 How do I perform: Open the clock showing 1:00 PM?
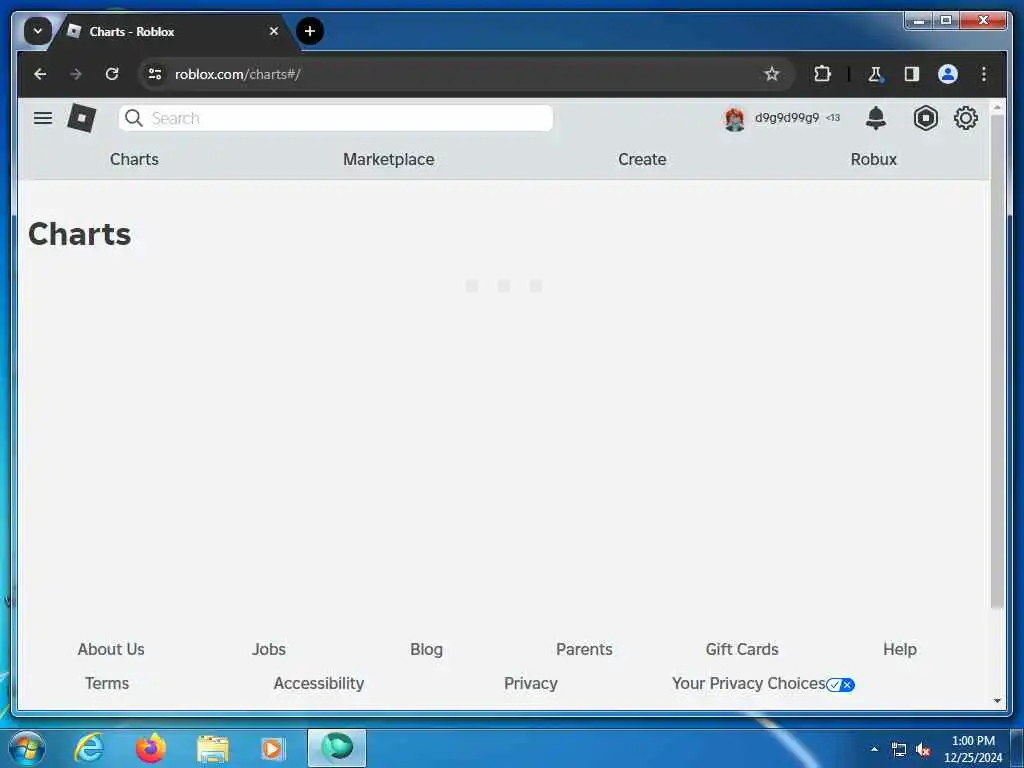point(973,749)
